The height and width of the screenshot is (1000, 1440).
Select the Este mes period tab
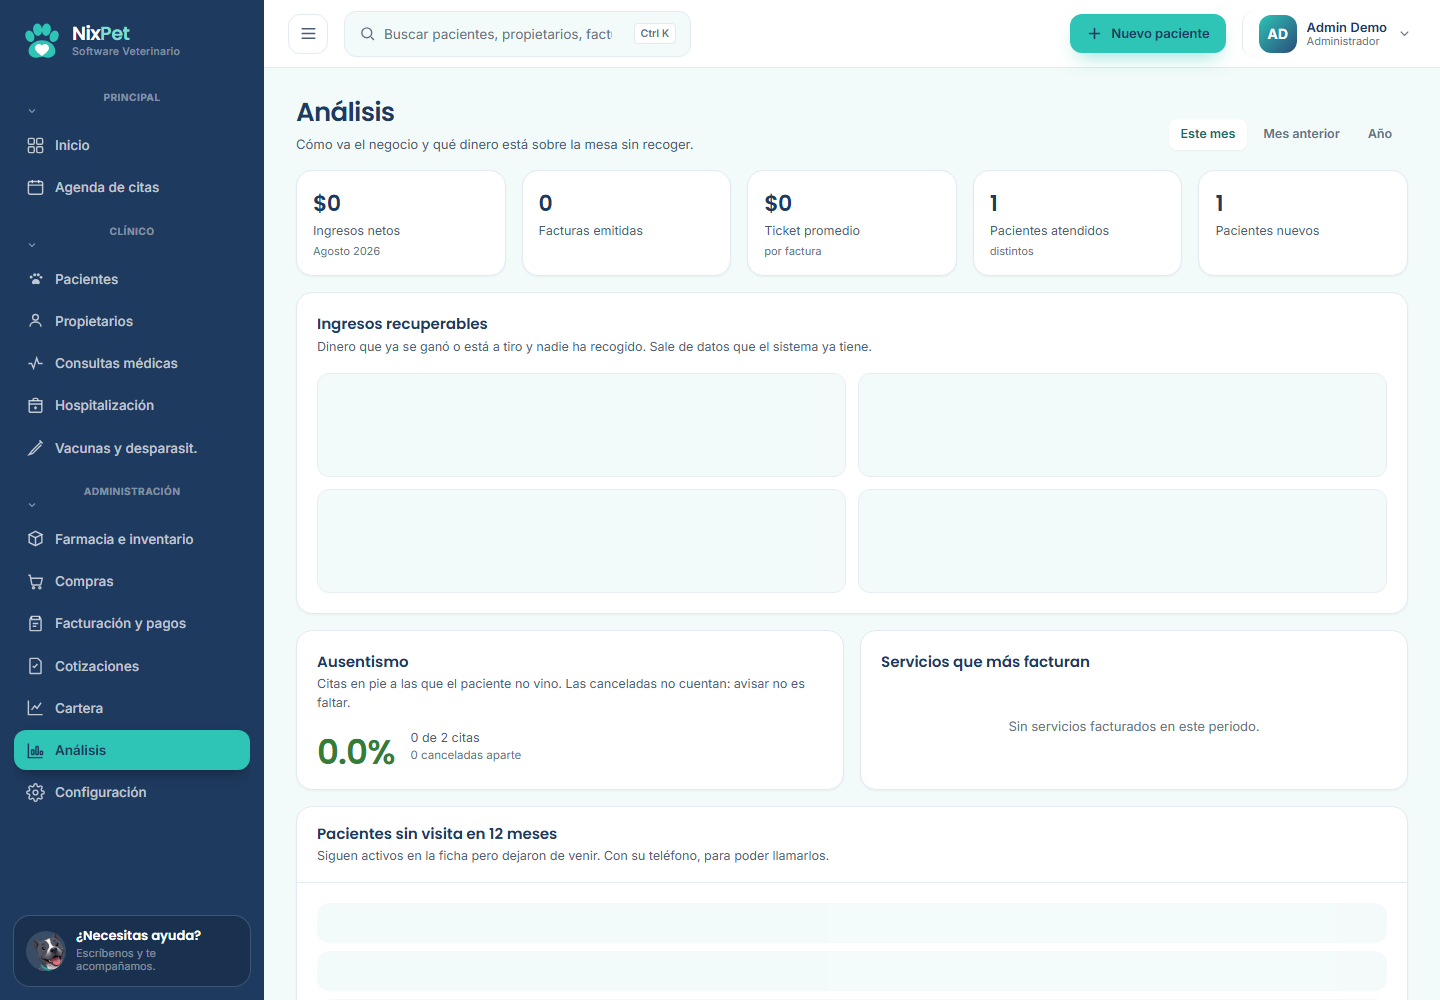tap(1208, 134)
